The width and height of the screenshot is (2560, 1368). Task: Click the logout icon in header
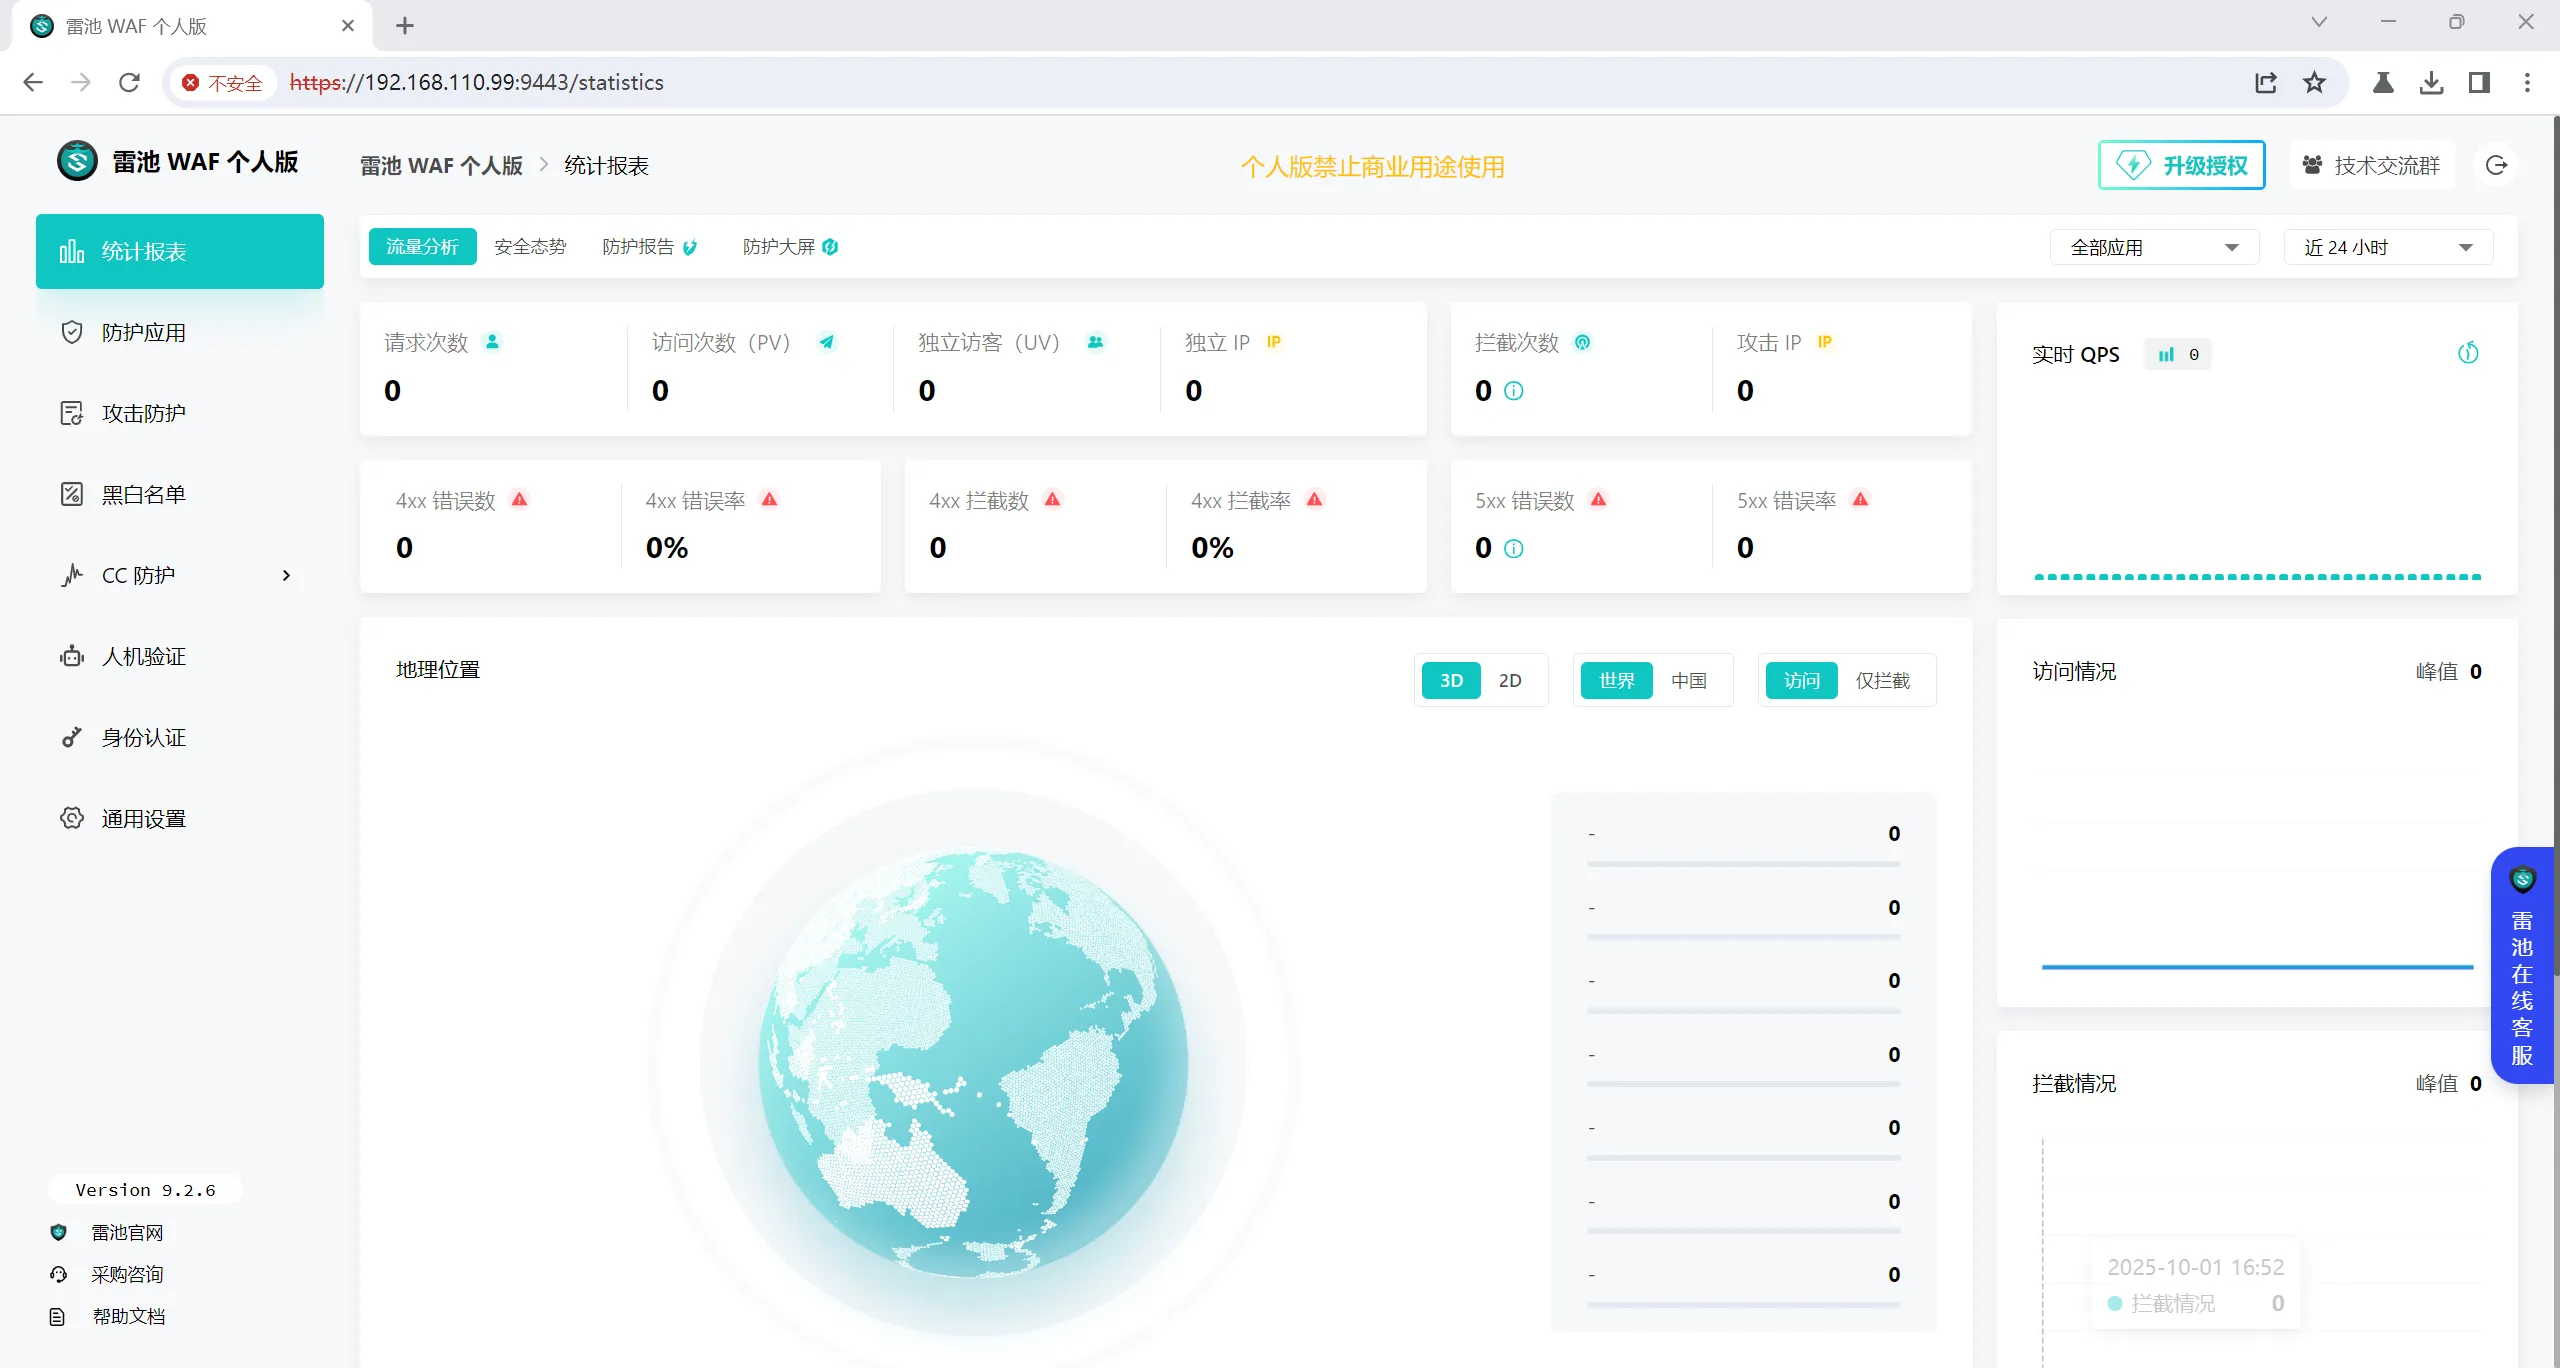(2496, 165)
